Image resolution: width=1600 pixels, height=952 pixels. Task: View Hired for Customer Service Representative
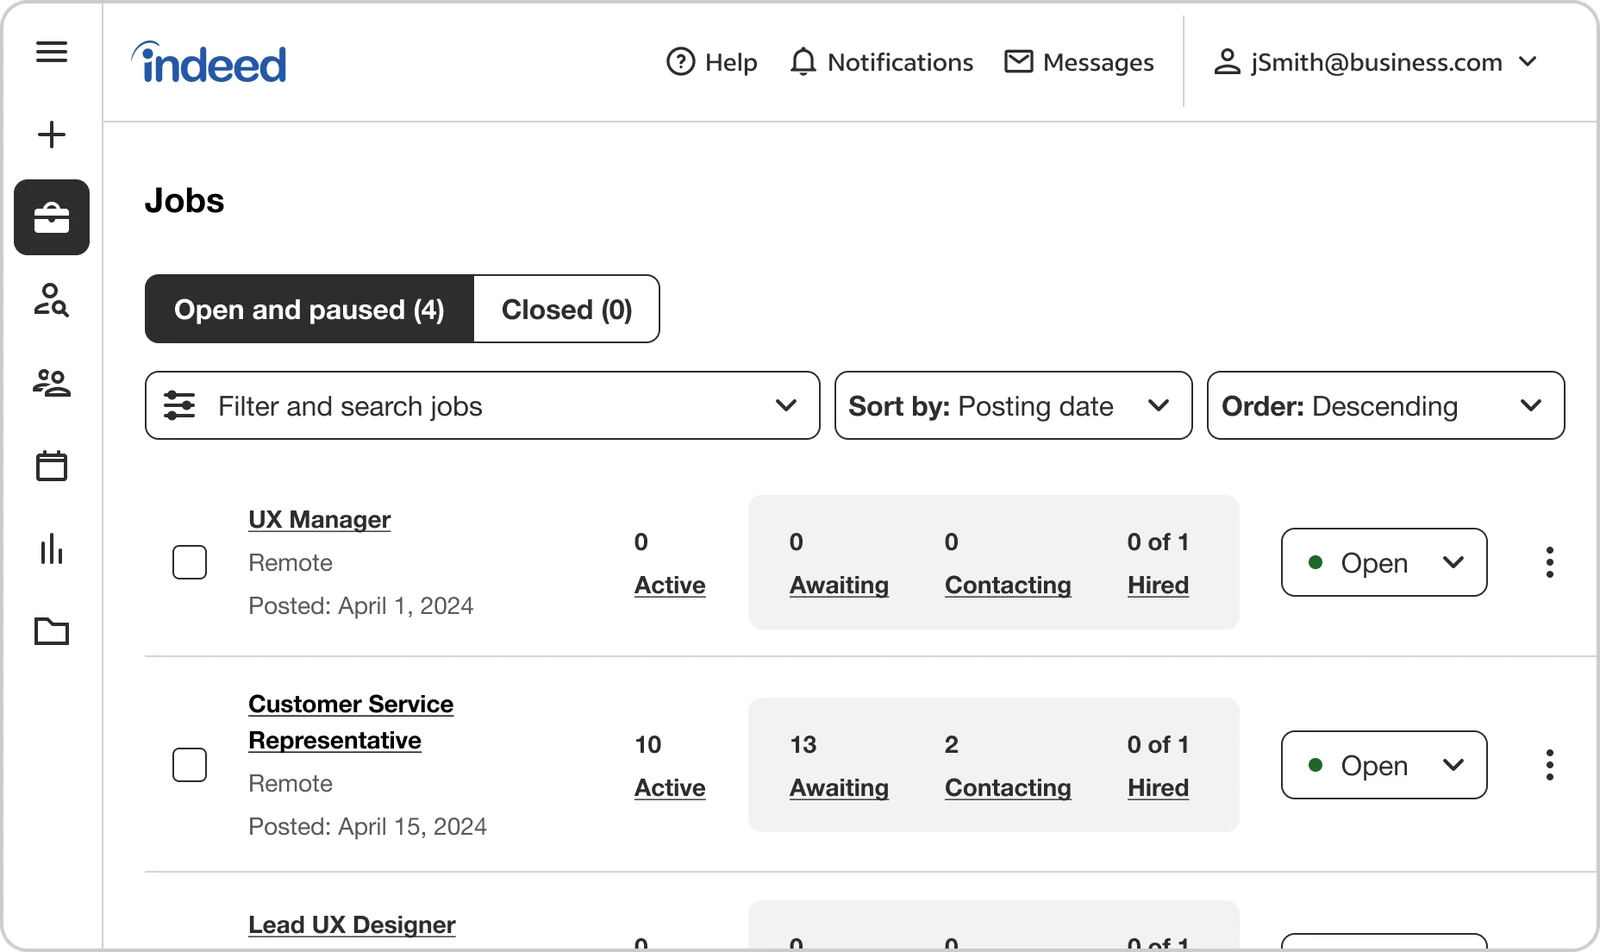click(1158, 788)
